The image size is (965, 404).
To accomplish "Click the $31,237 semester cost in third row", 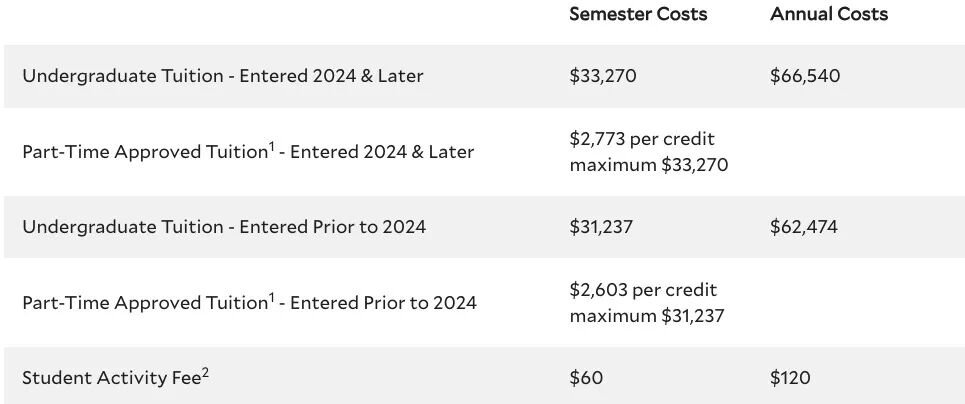I will click(601, 227).
